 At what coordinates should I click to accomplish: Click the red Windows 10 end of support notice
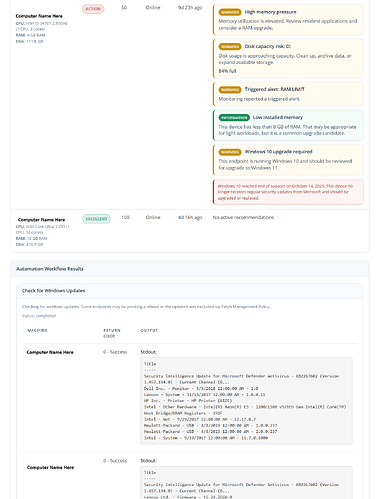click(x=288, y=192)
